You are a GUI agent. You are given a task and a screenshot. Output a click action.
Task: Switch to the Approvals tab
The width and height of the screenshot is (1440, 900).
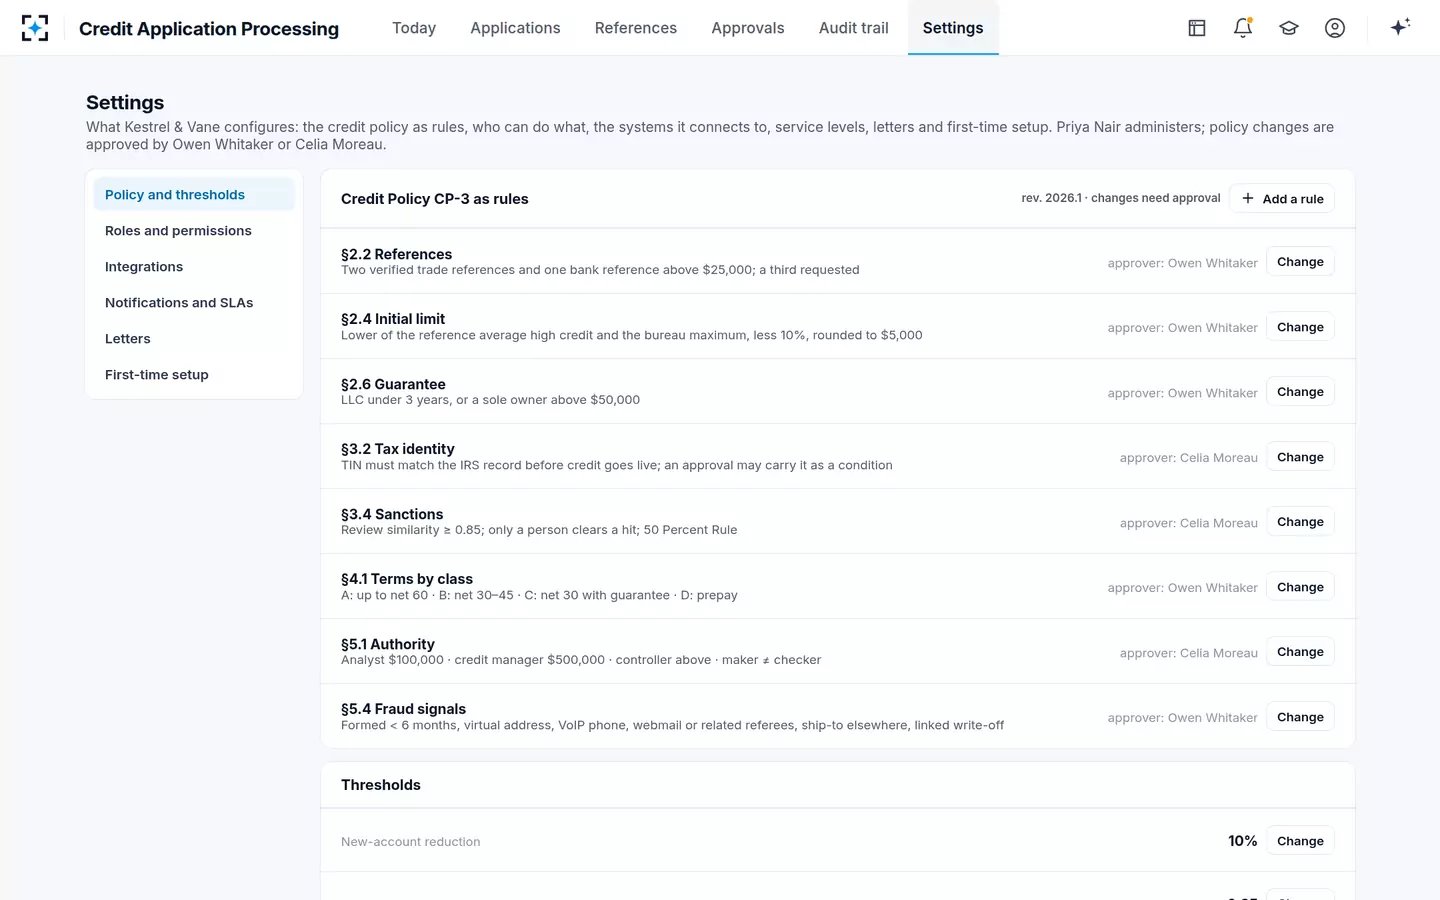748,28
